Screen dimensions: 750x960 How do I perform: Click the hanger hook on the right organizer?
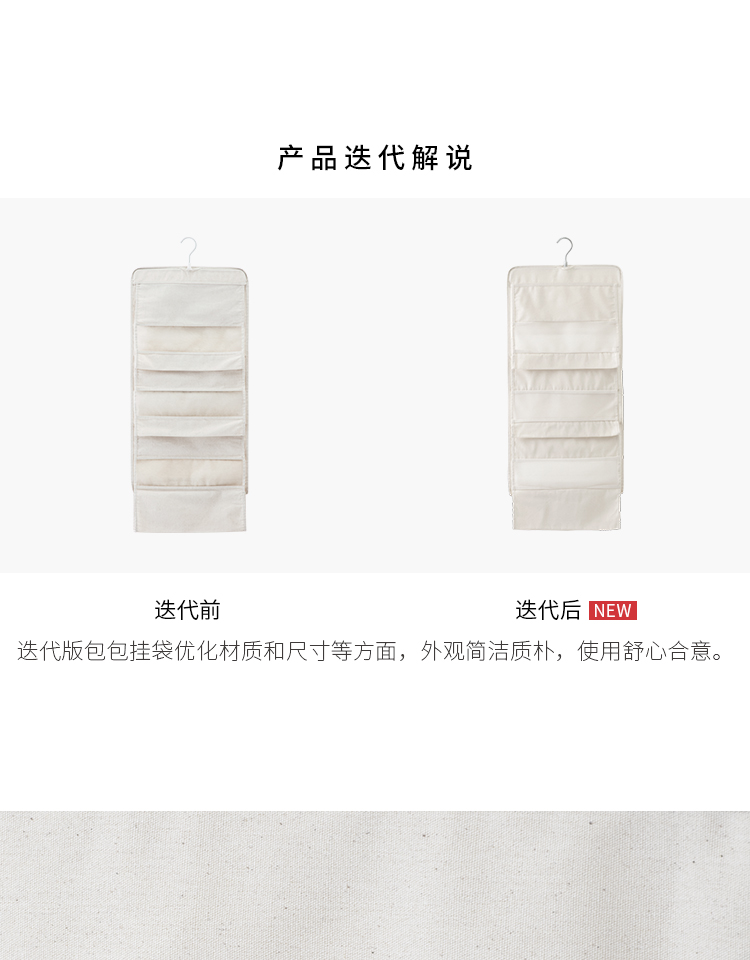tap(565, 252)
